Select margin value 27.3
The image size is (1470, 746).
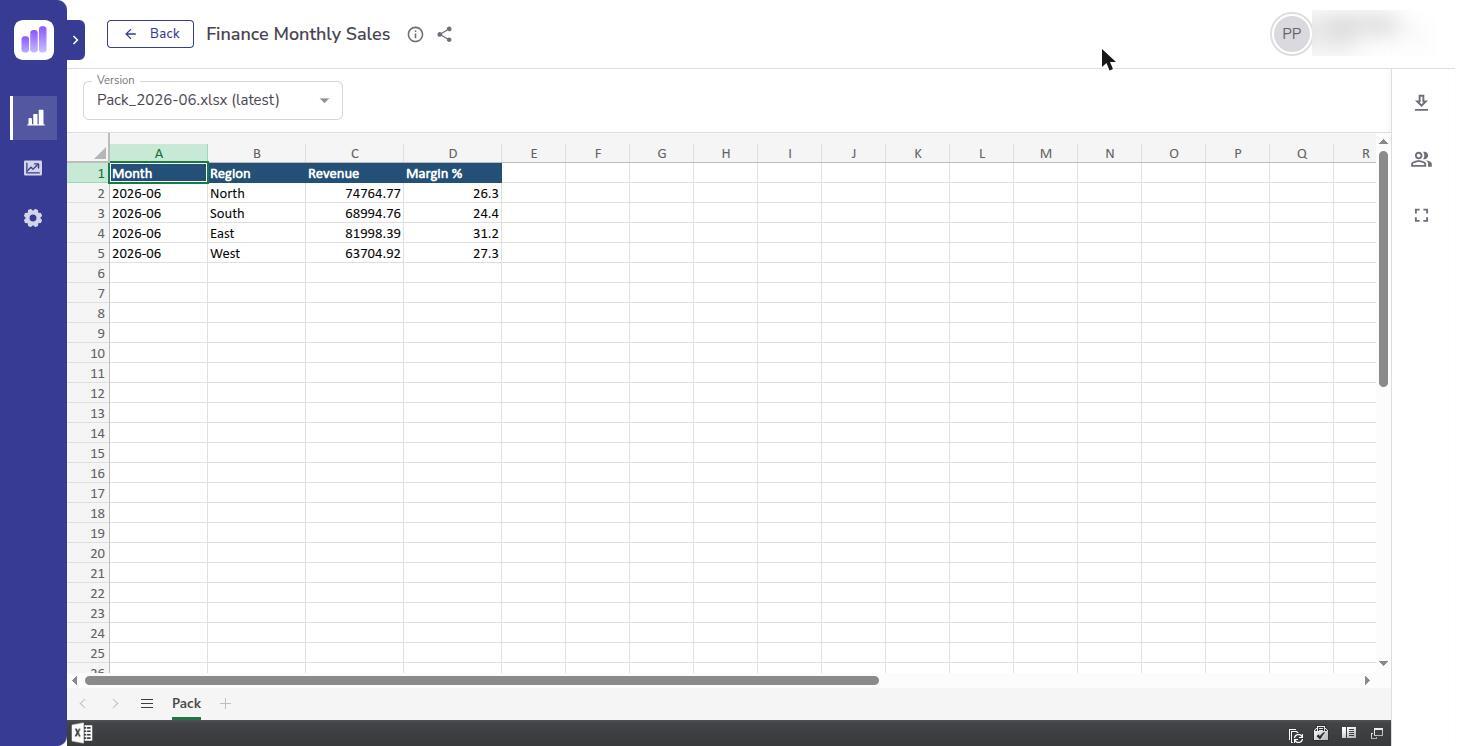[x=452, y=253]
